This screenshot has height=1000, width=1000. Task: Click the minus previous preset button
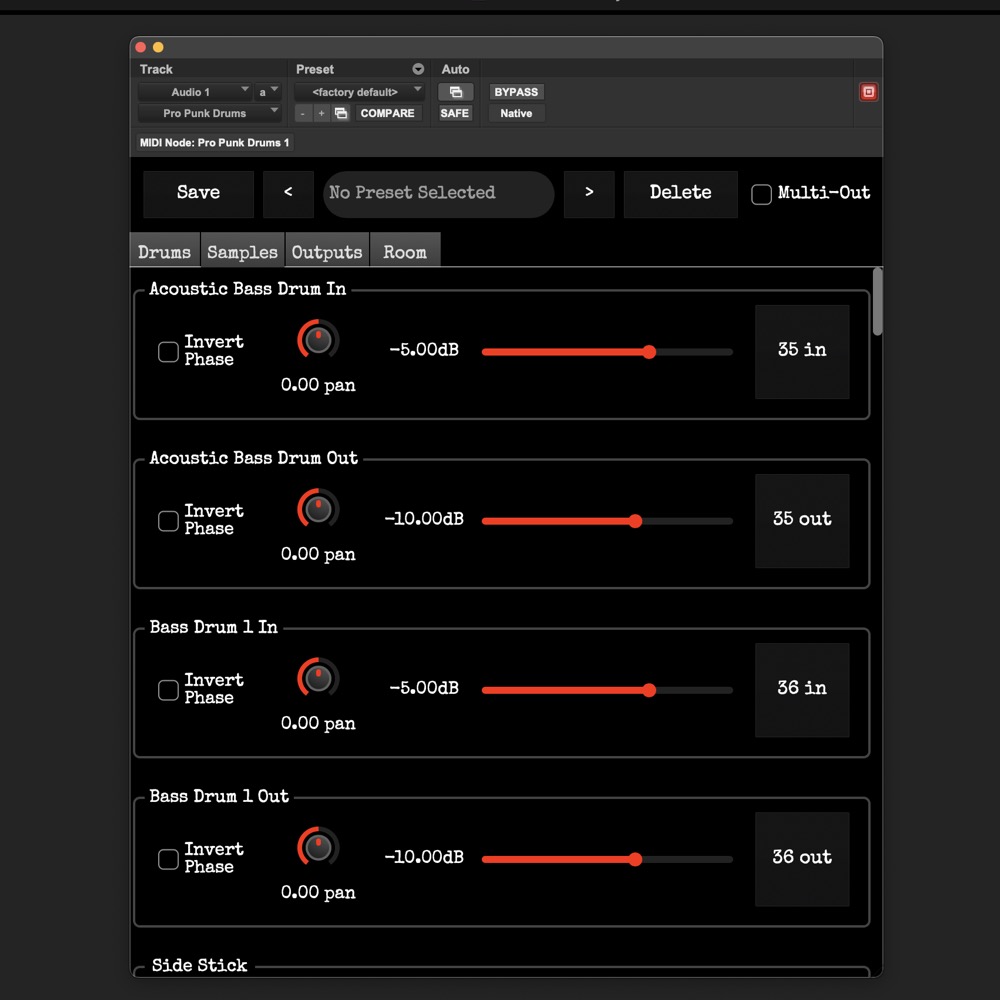pos(303,113)
